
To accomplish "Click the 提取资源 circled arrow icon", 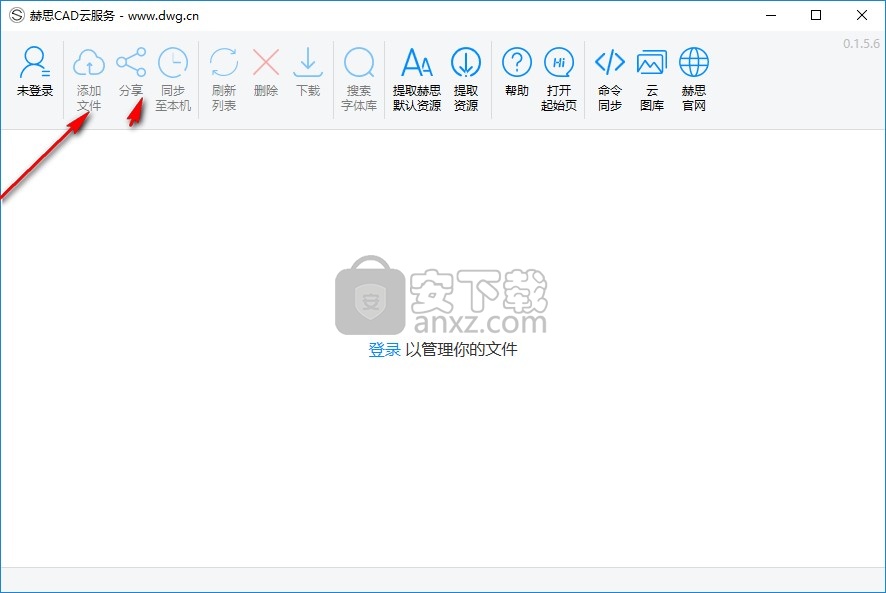I will pyautogui.click(x=466, y=62).
